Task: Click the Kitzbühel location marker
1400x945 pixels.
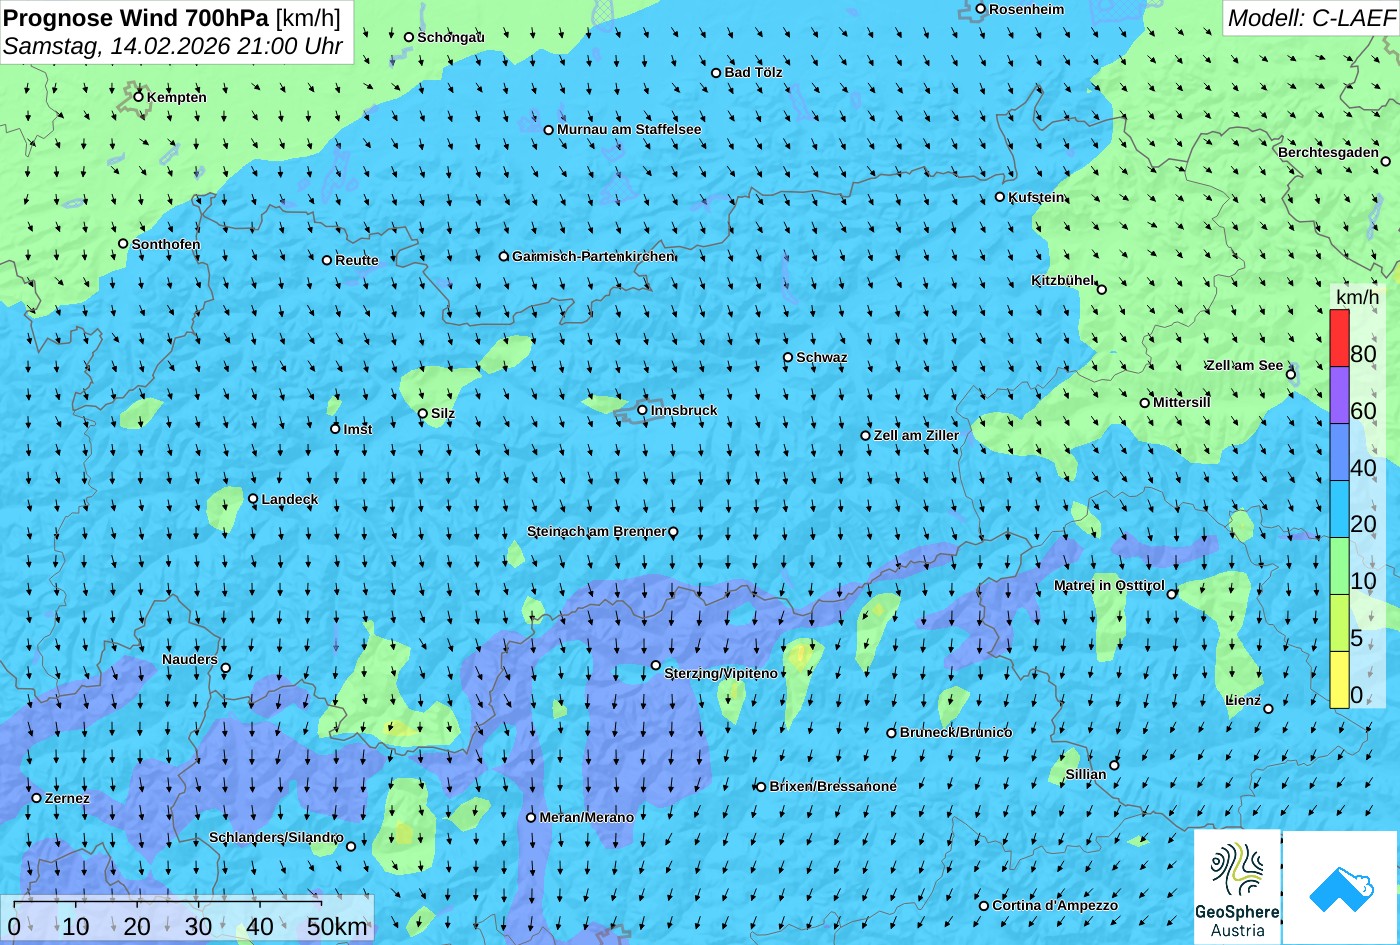Action: click(x=1102, y=290)
